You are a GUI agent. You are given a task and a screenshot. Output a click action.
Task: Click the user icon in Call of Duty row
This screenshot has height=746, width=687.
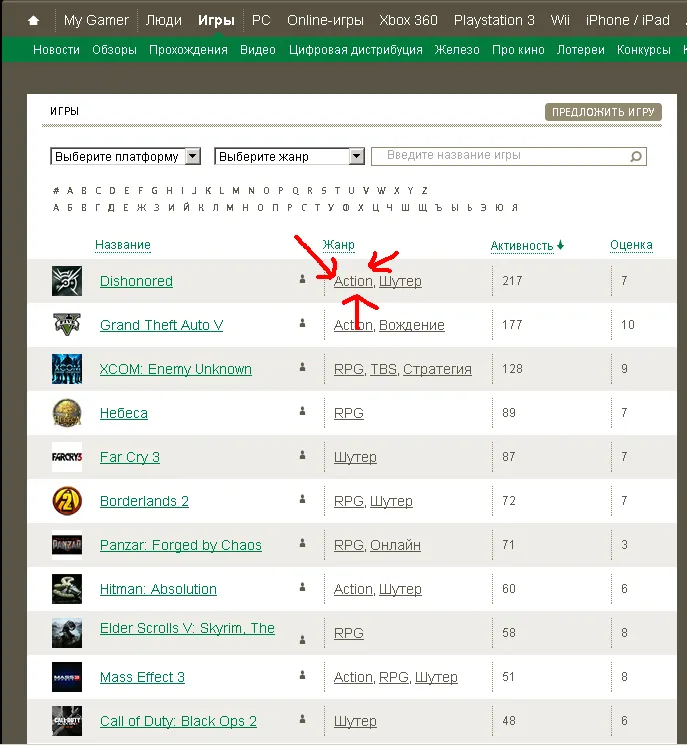pyautogui.click(x=302, y=719)
